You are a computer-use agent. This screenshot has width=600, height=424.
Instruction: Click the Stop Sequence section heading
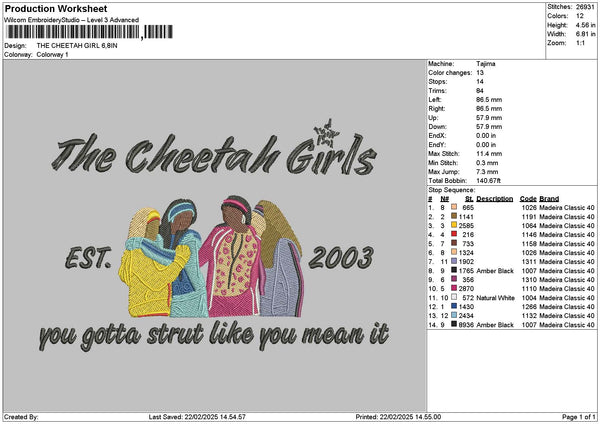[x=451, y=188]
